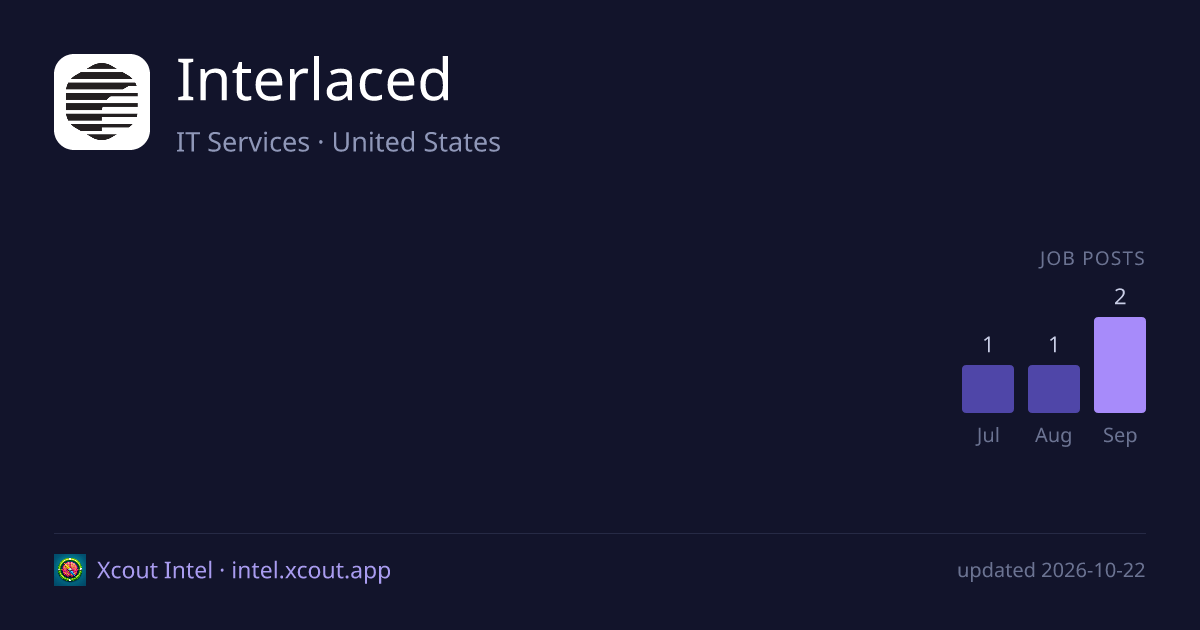Click the August job posts bar
This screenshot has height=630, width=1200.
tap(1054, 389)
